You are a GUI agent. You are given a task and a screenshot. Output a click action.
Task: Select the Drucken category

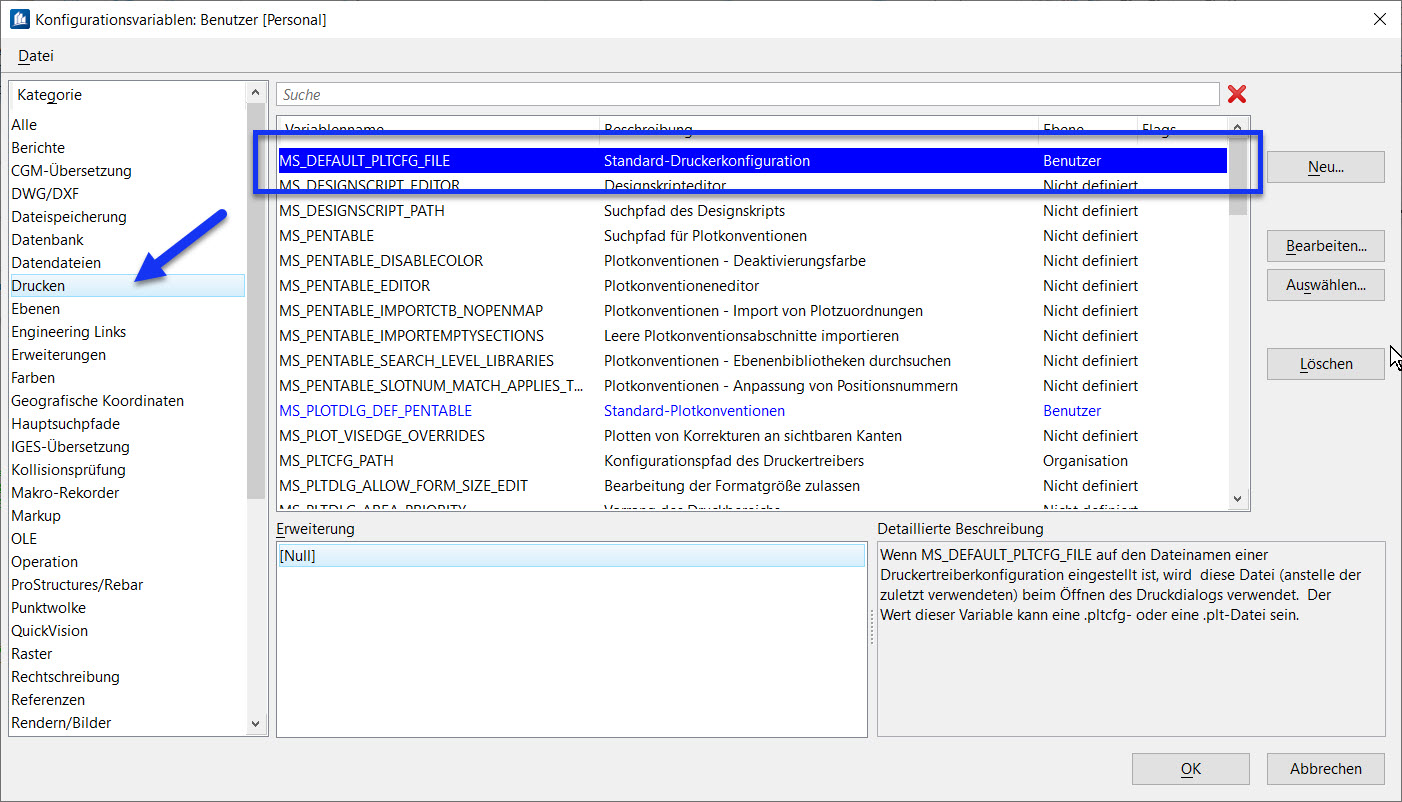(x=127, y=286)
